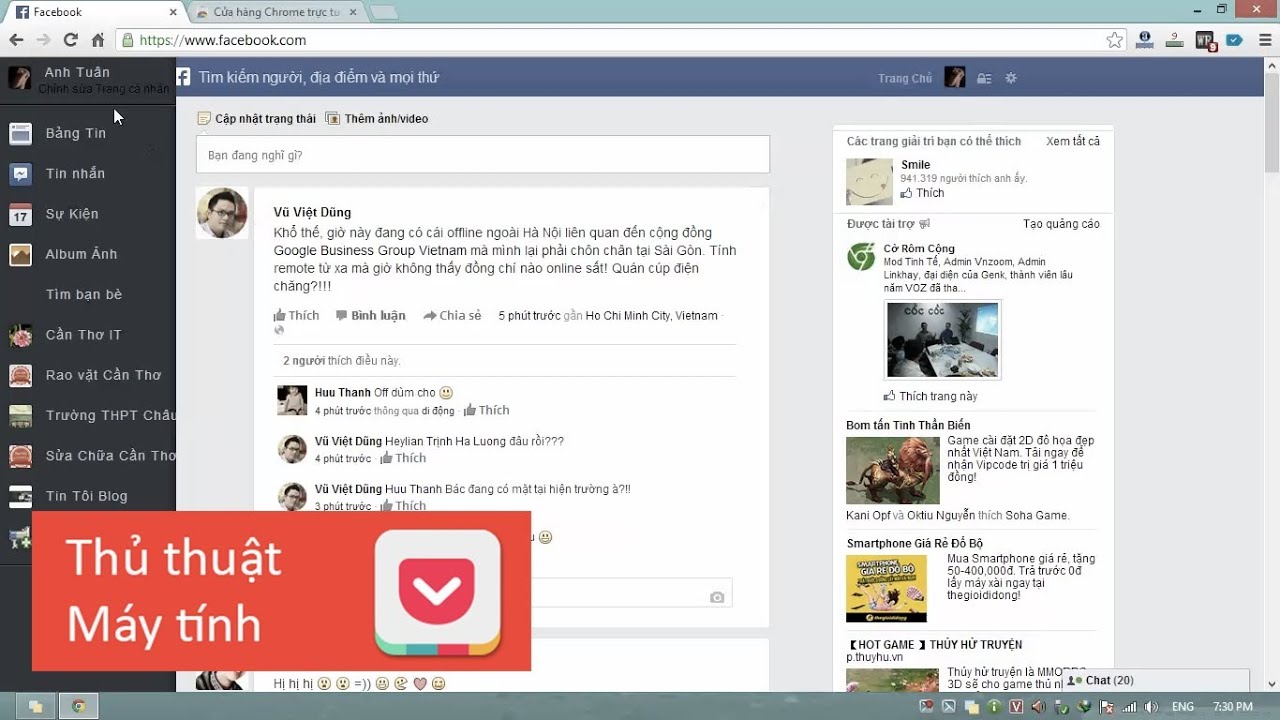This screenshot has height=720, width=1280.
Task: Go back with the browser back arrow
Action: [16, 40]
